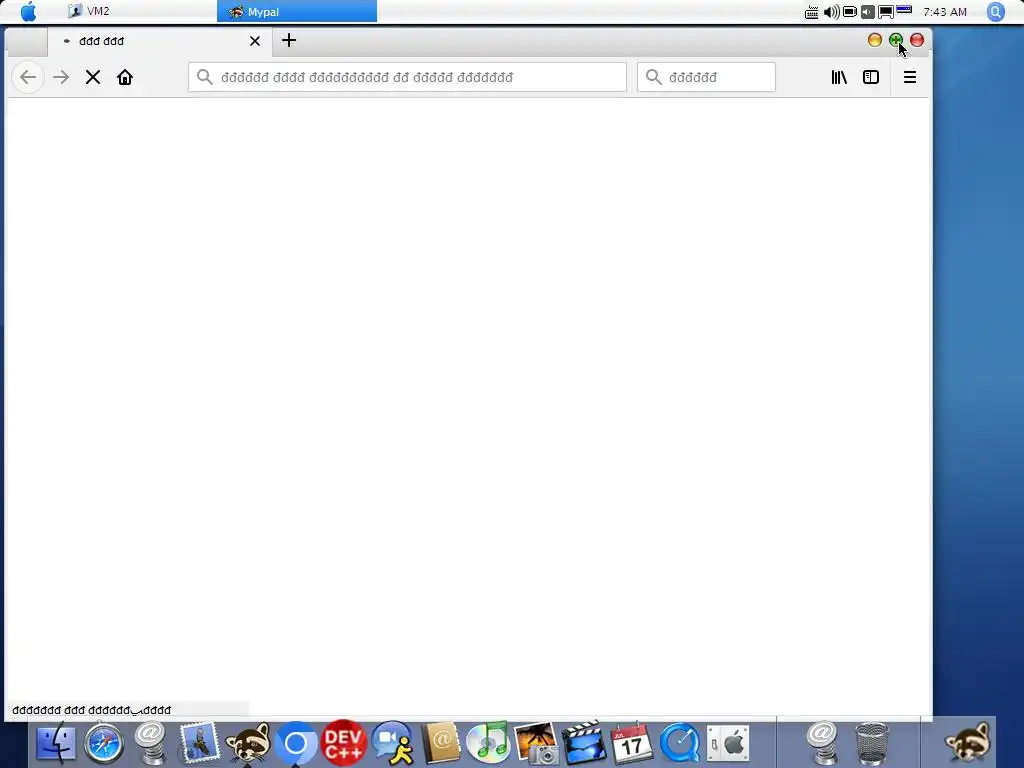Open the Apple logo menu
Image resolution: width=1024 pixels, height=768 pixels.
point(28,12)
